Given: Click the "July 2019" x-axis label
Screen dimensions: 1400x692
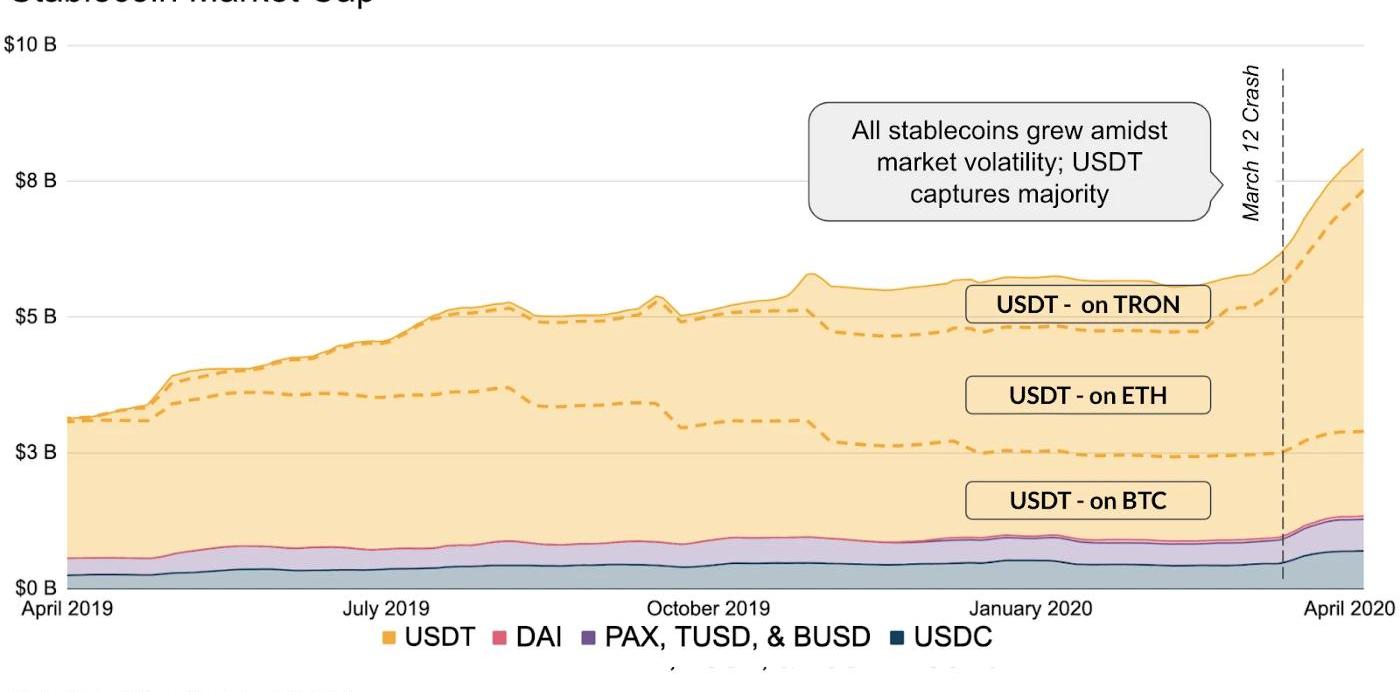Looking at the screenshot, I should [385, 608].
